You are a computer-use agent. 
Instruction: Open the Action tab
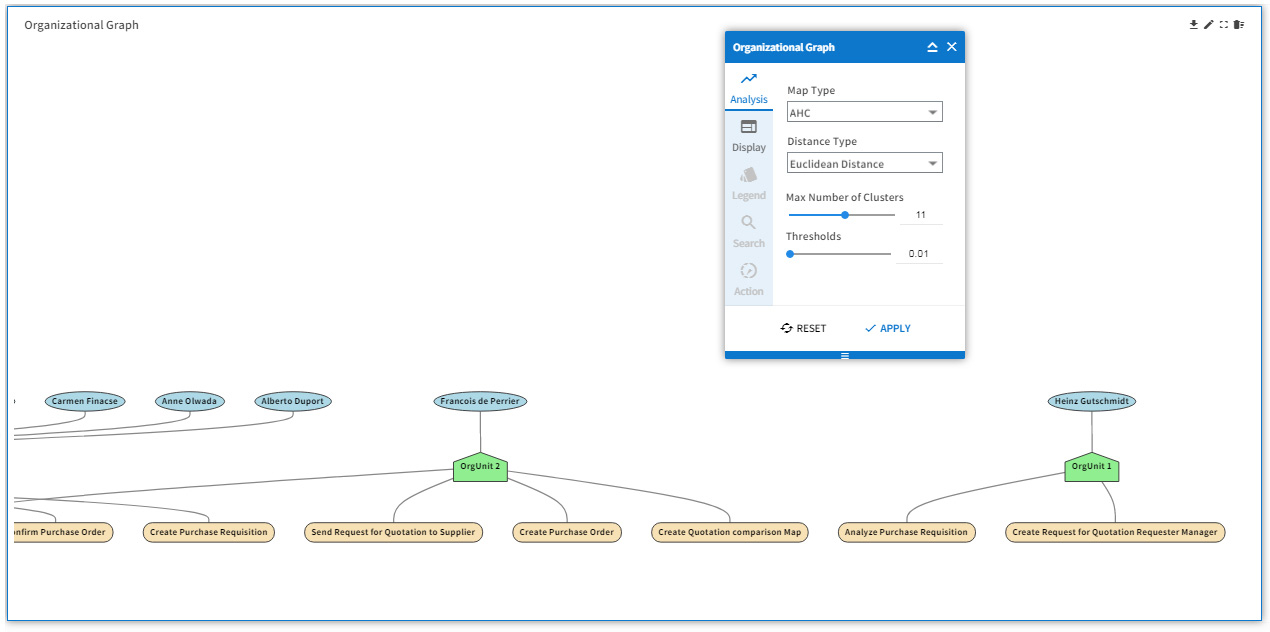tap(749, 280)
